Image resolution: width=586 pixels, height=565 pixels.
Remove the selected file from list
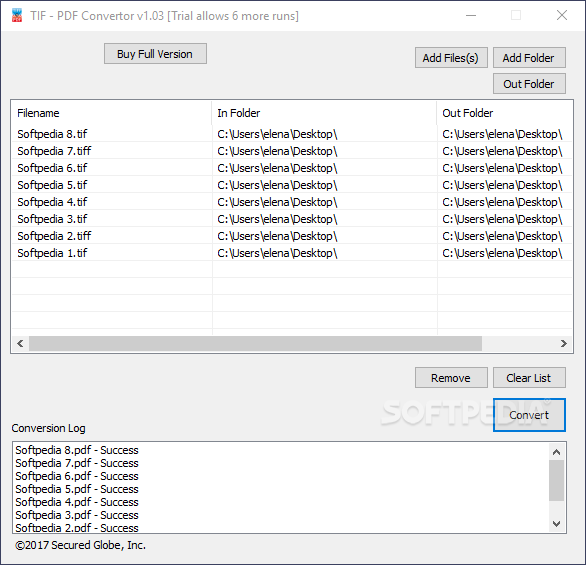click(451, 378)
